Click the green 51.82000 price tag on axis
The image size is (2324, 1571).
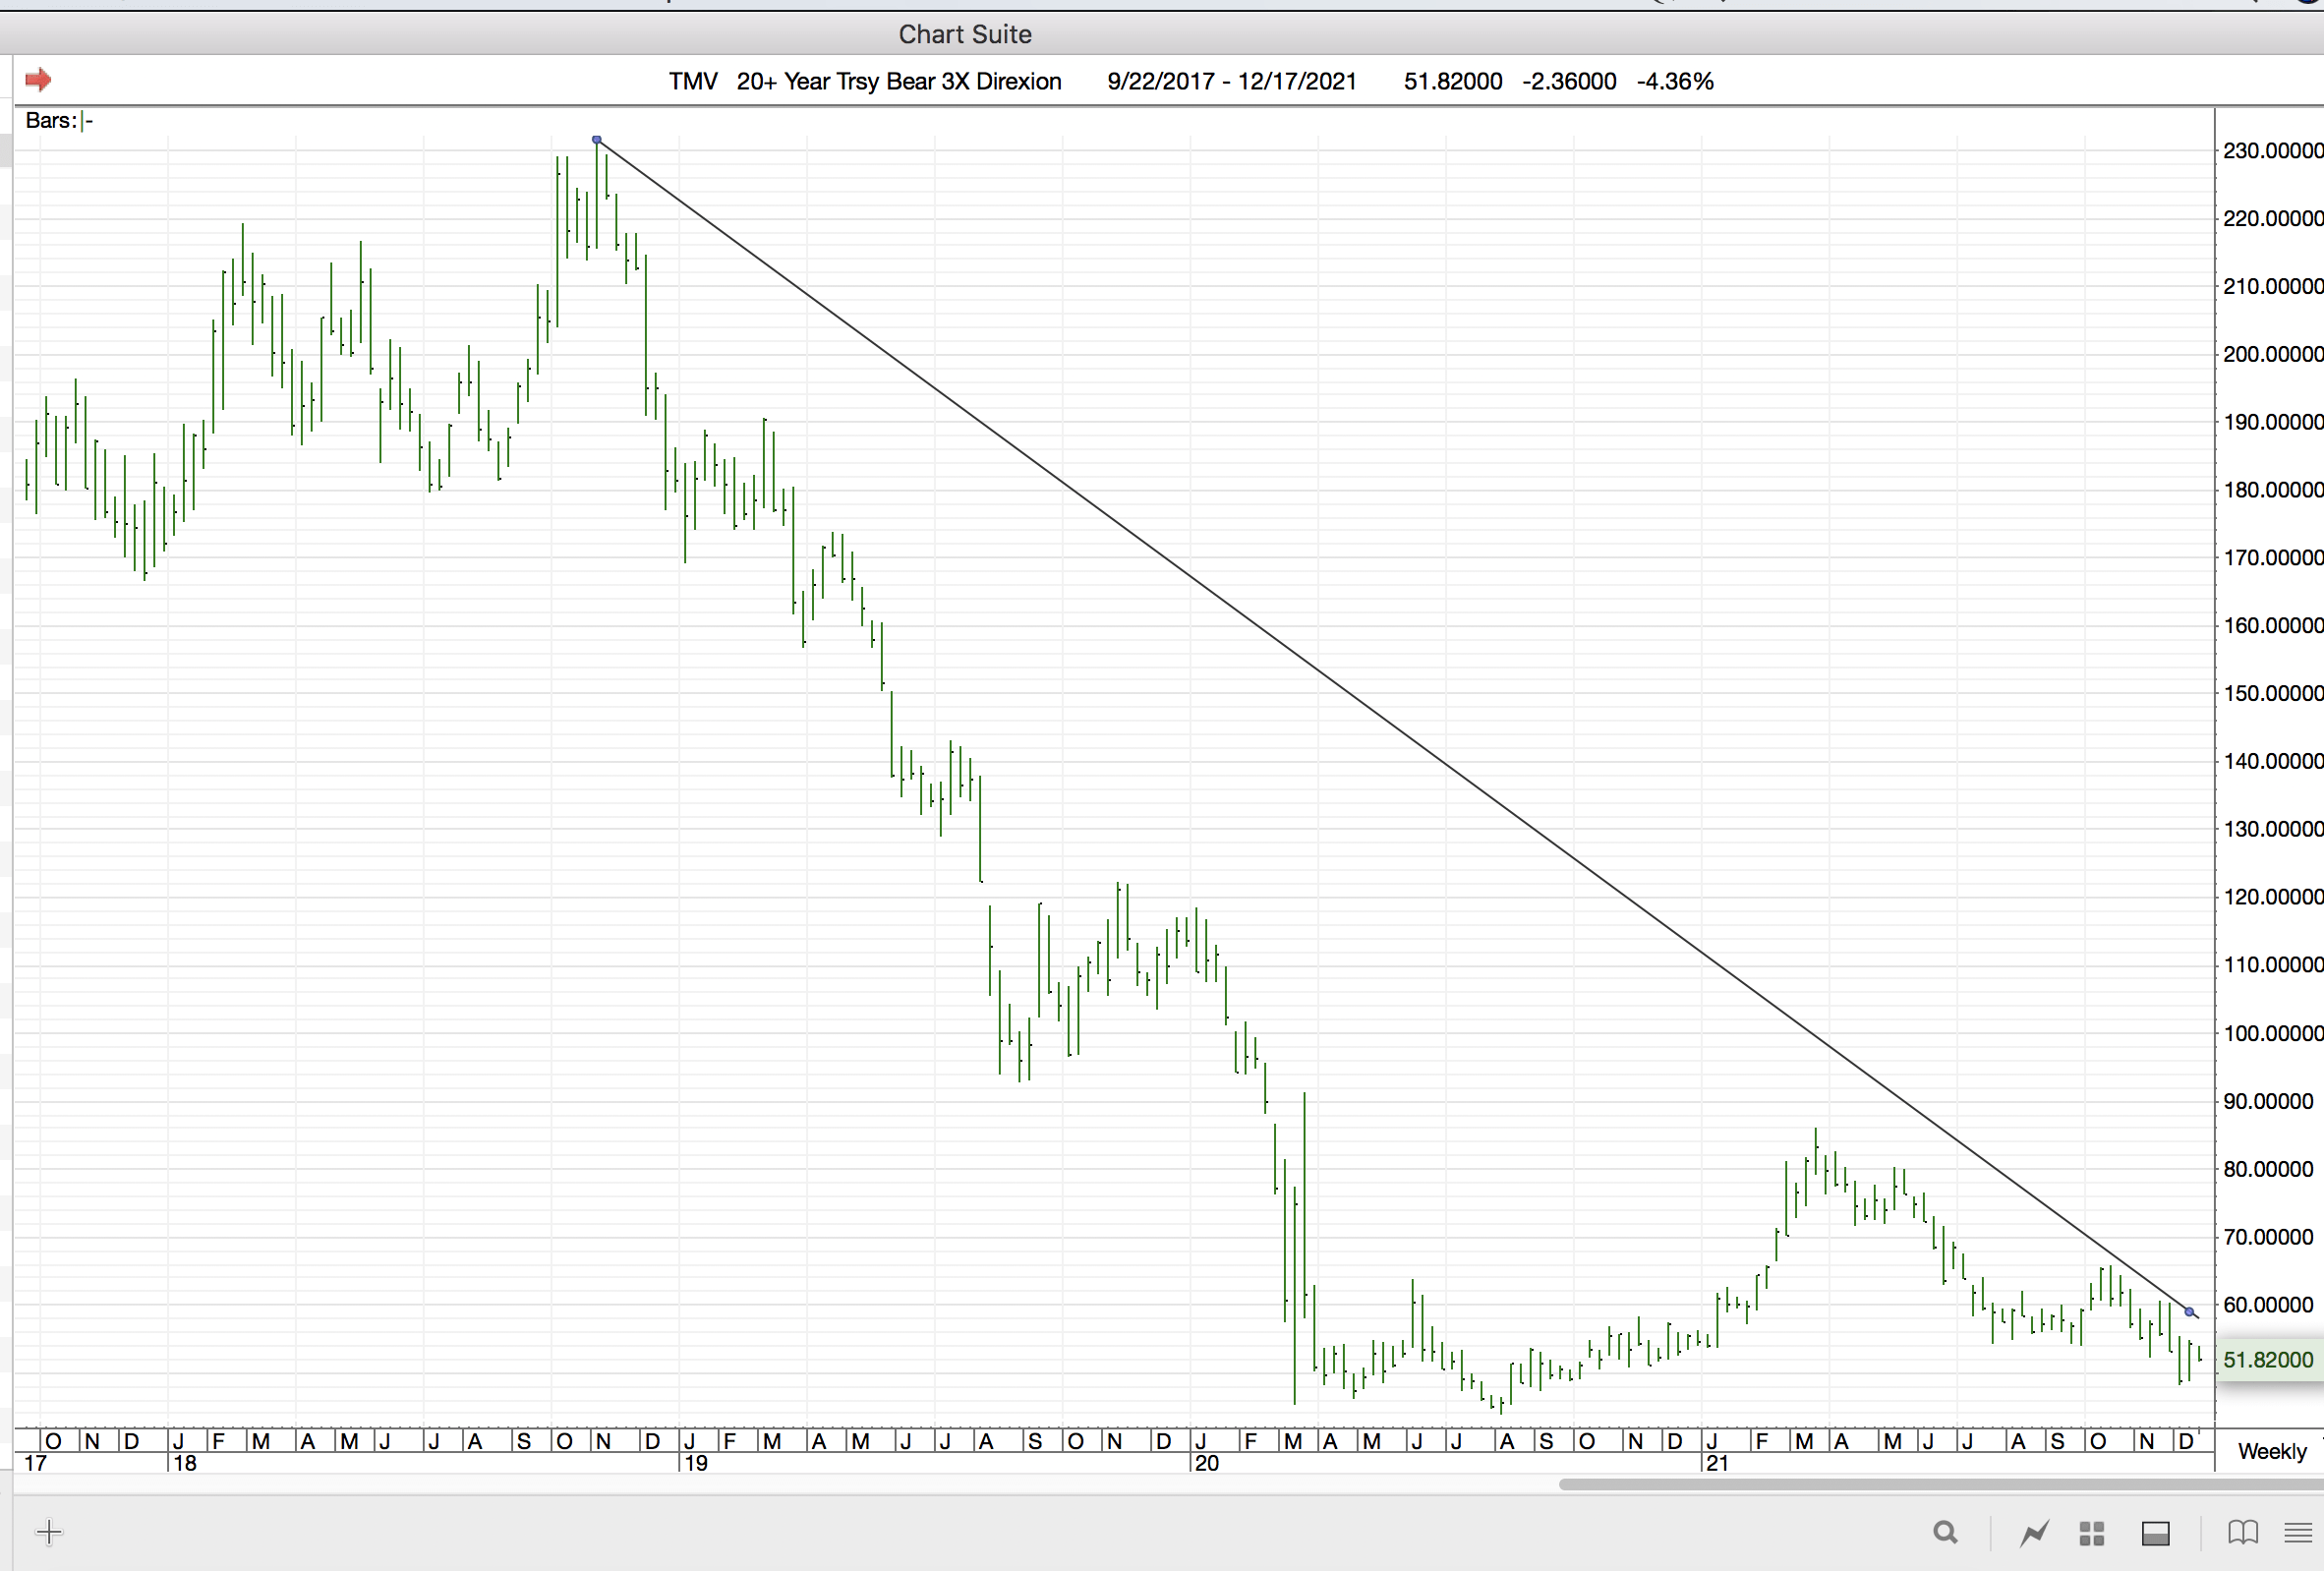[2269, 1360]
